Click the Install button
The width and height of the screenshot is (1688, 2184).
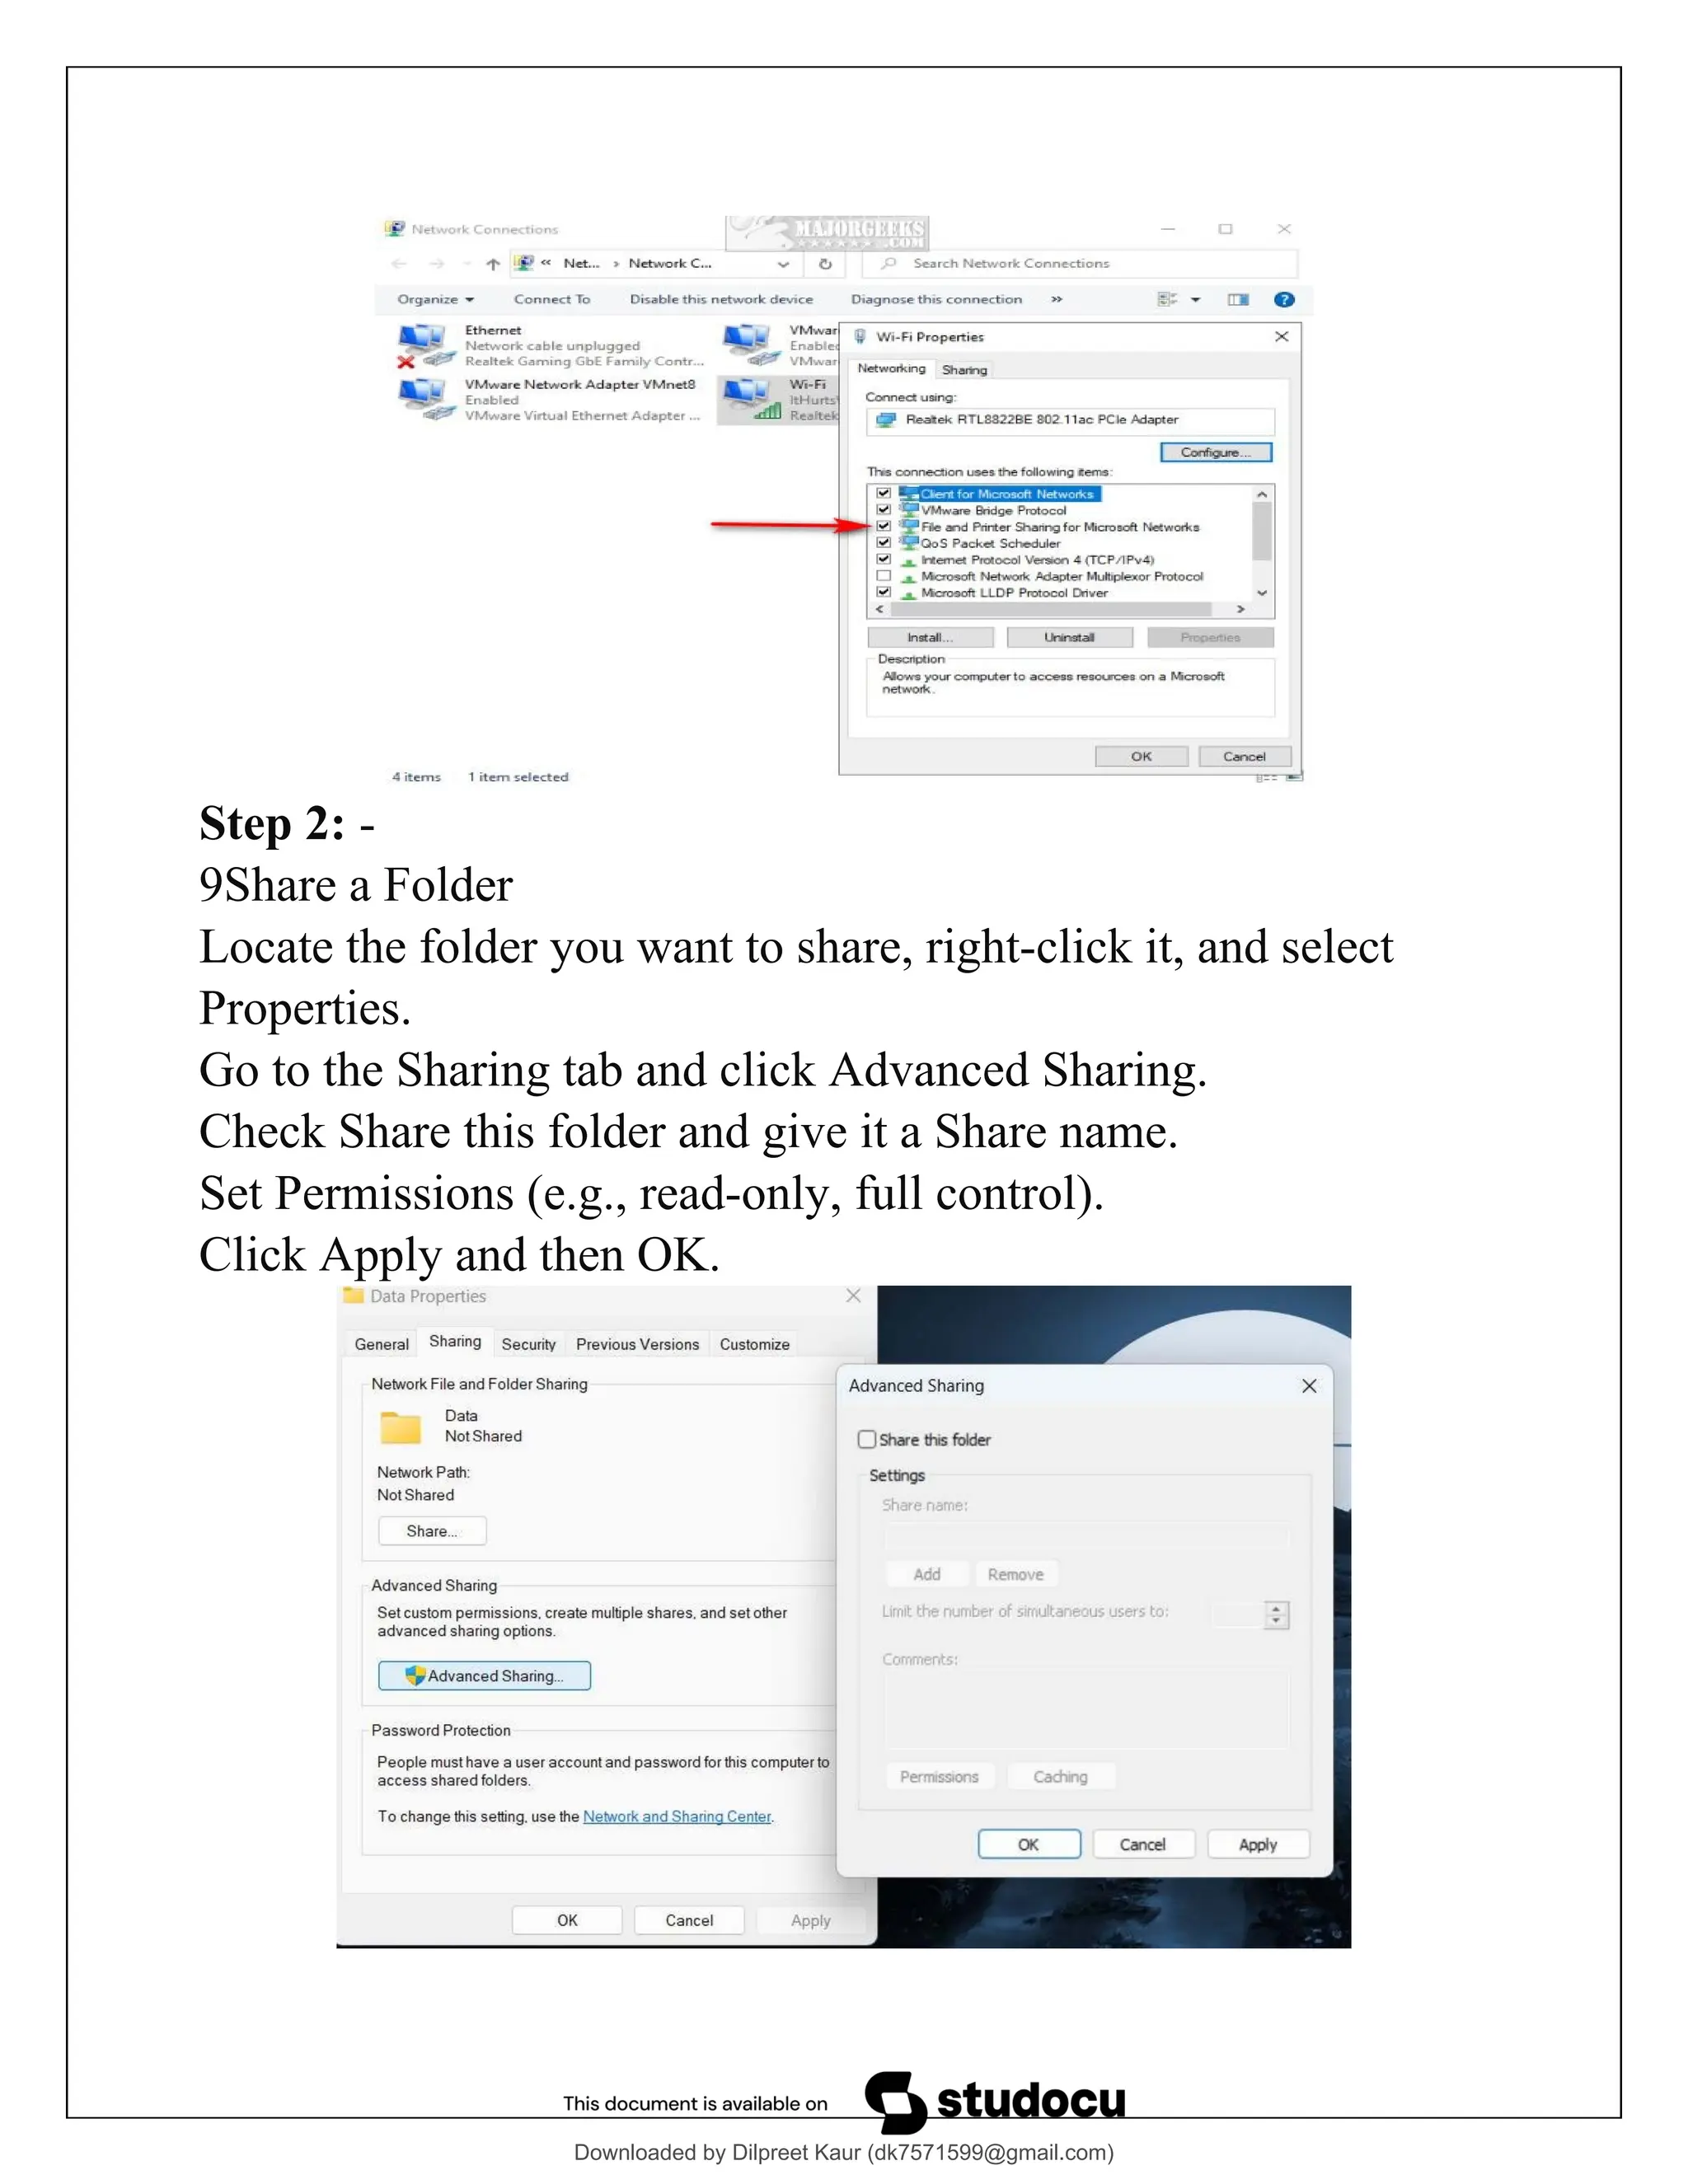[930, 637]
